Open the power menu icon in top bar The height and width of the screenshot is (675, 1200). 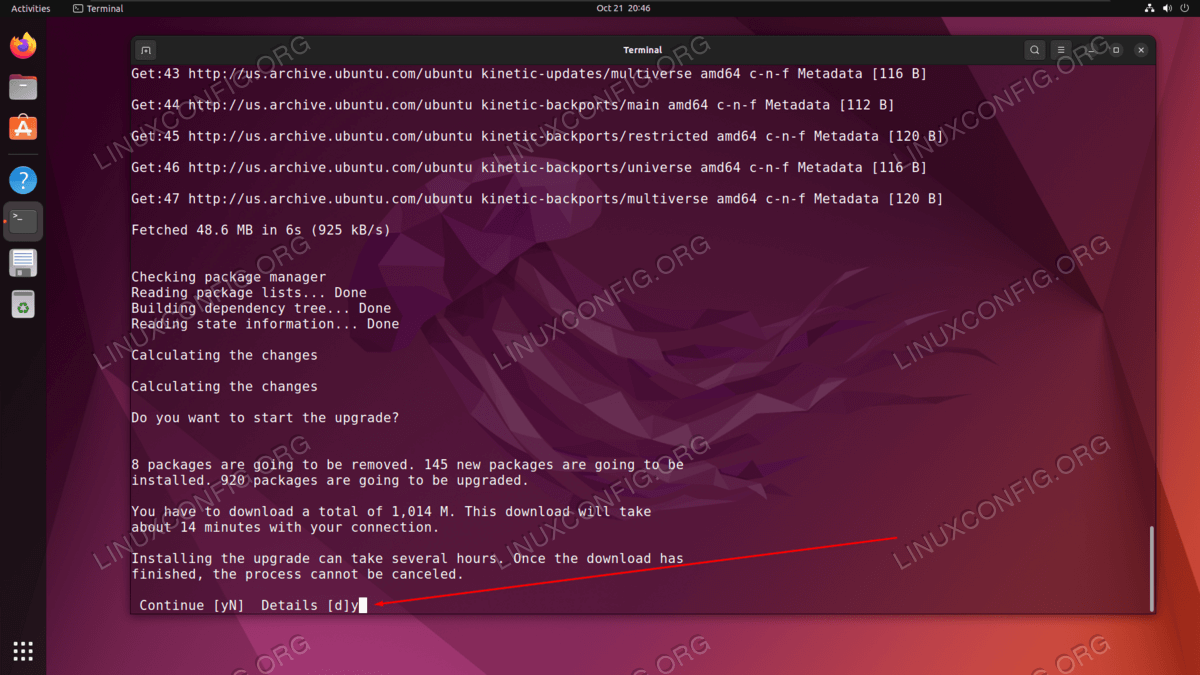point(1185,8)
